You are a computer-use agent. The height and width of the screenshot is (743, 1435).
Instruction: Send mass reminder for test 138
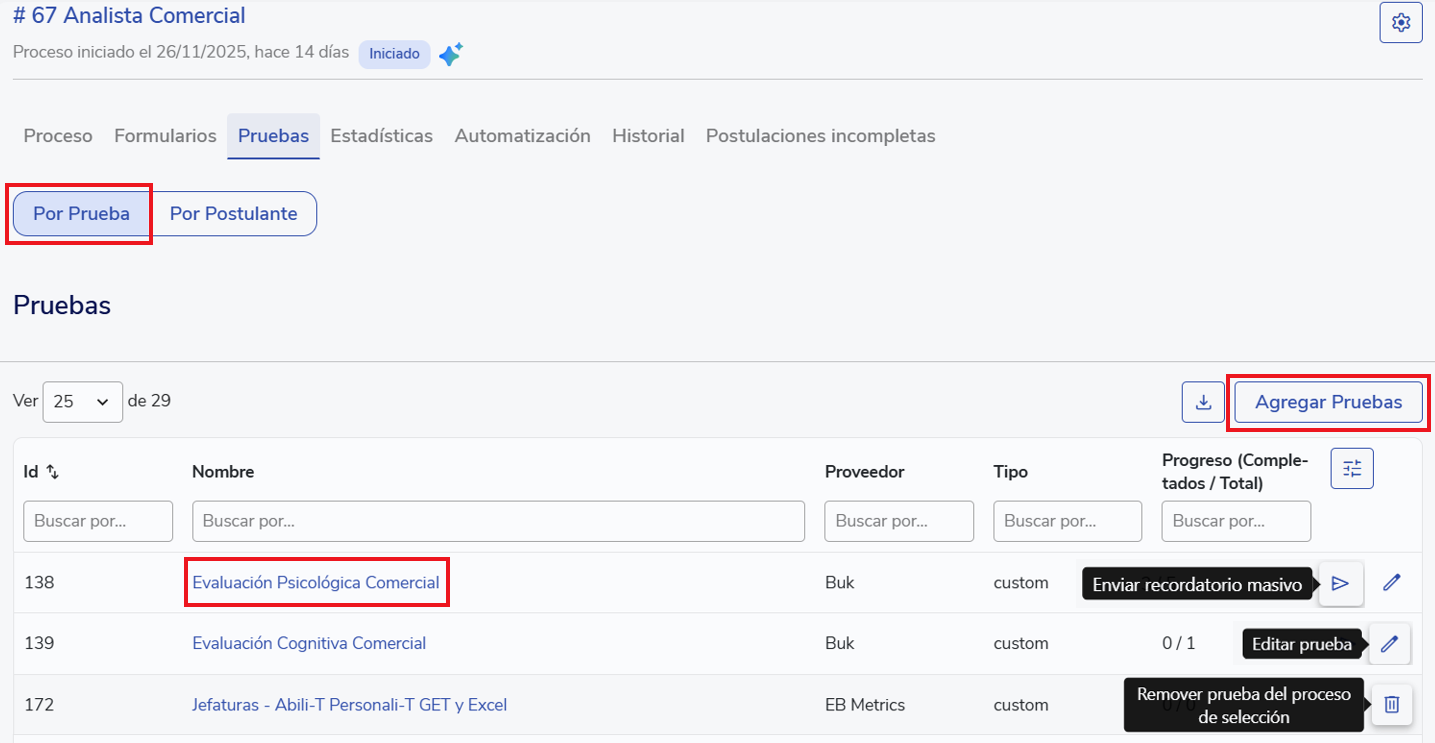pyautogui.click(x=1341, y=583)
